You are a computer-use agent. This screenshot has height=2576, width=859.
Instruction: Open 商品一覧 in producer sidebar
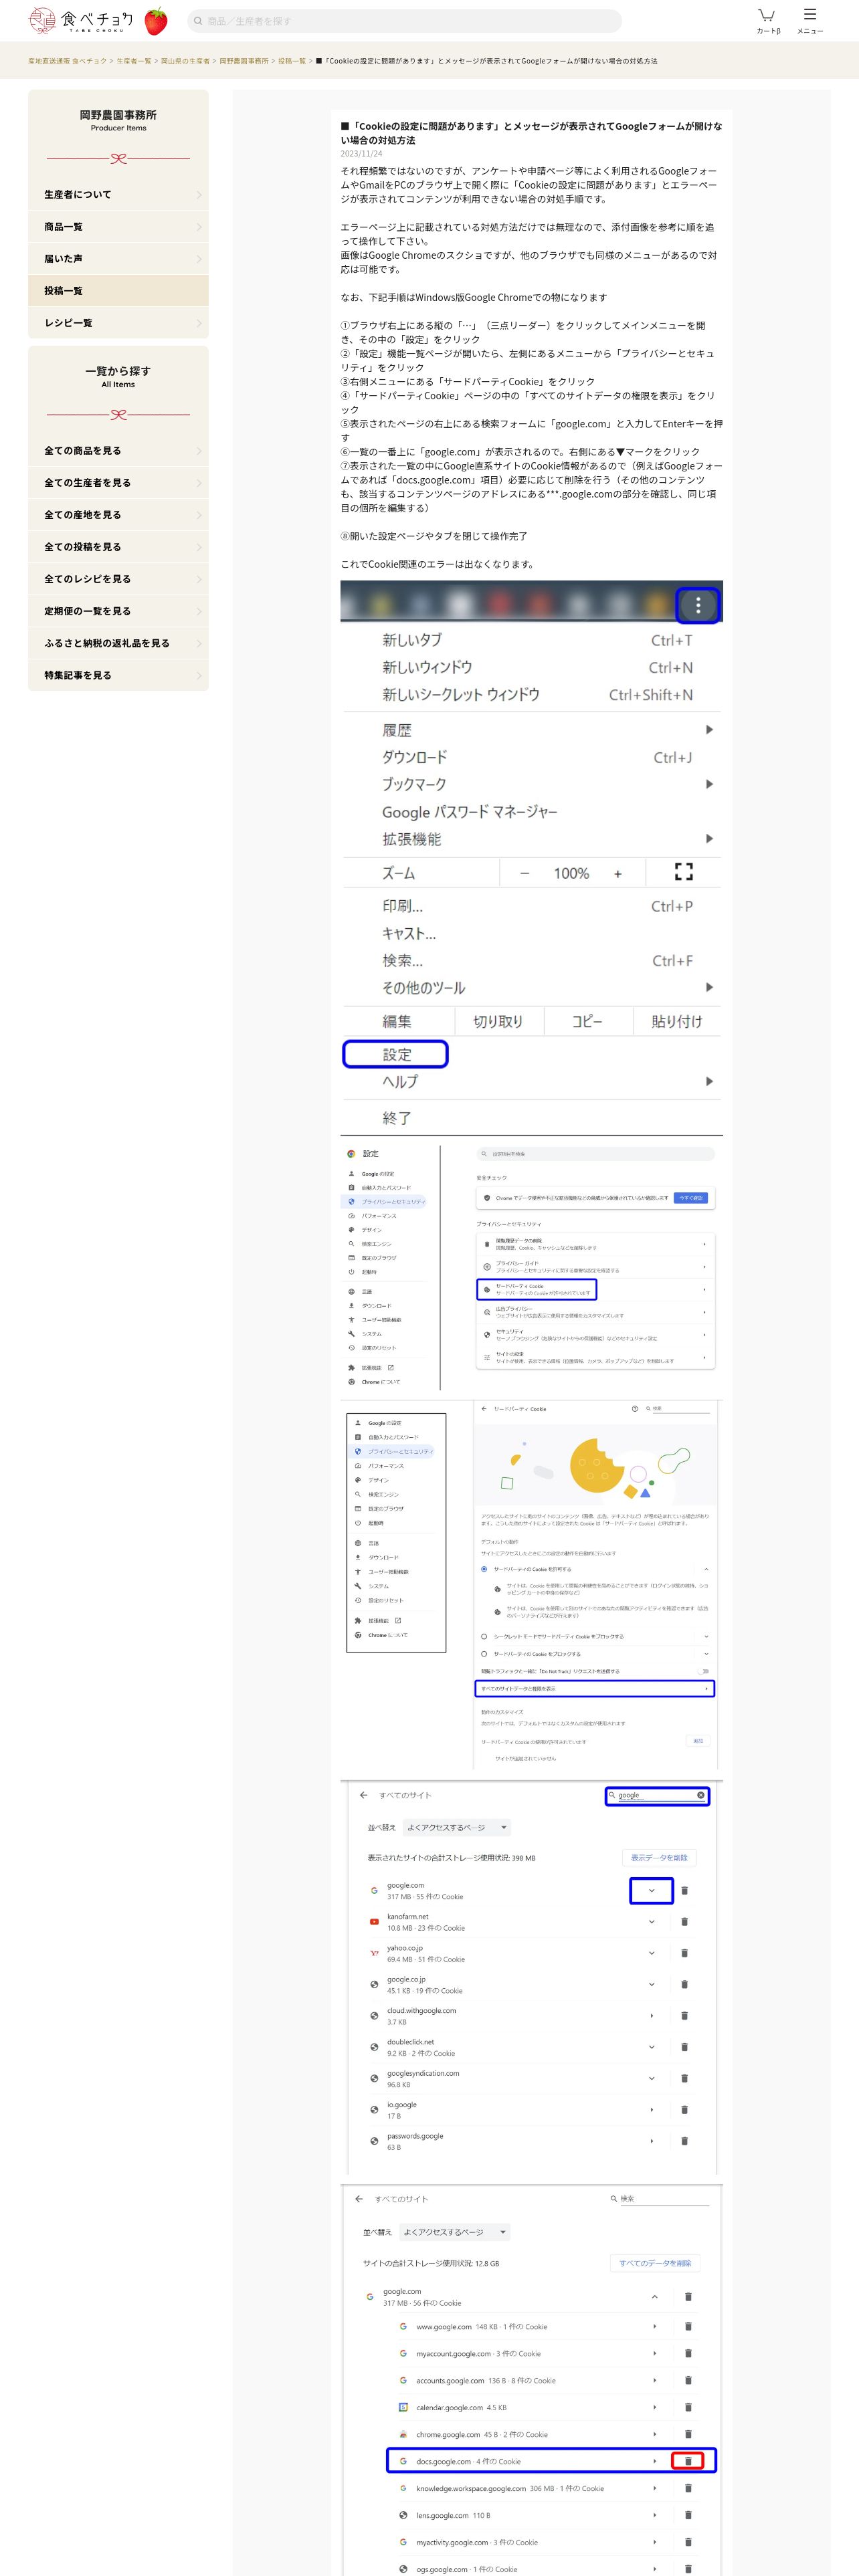[x=118, y=227]
